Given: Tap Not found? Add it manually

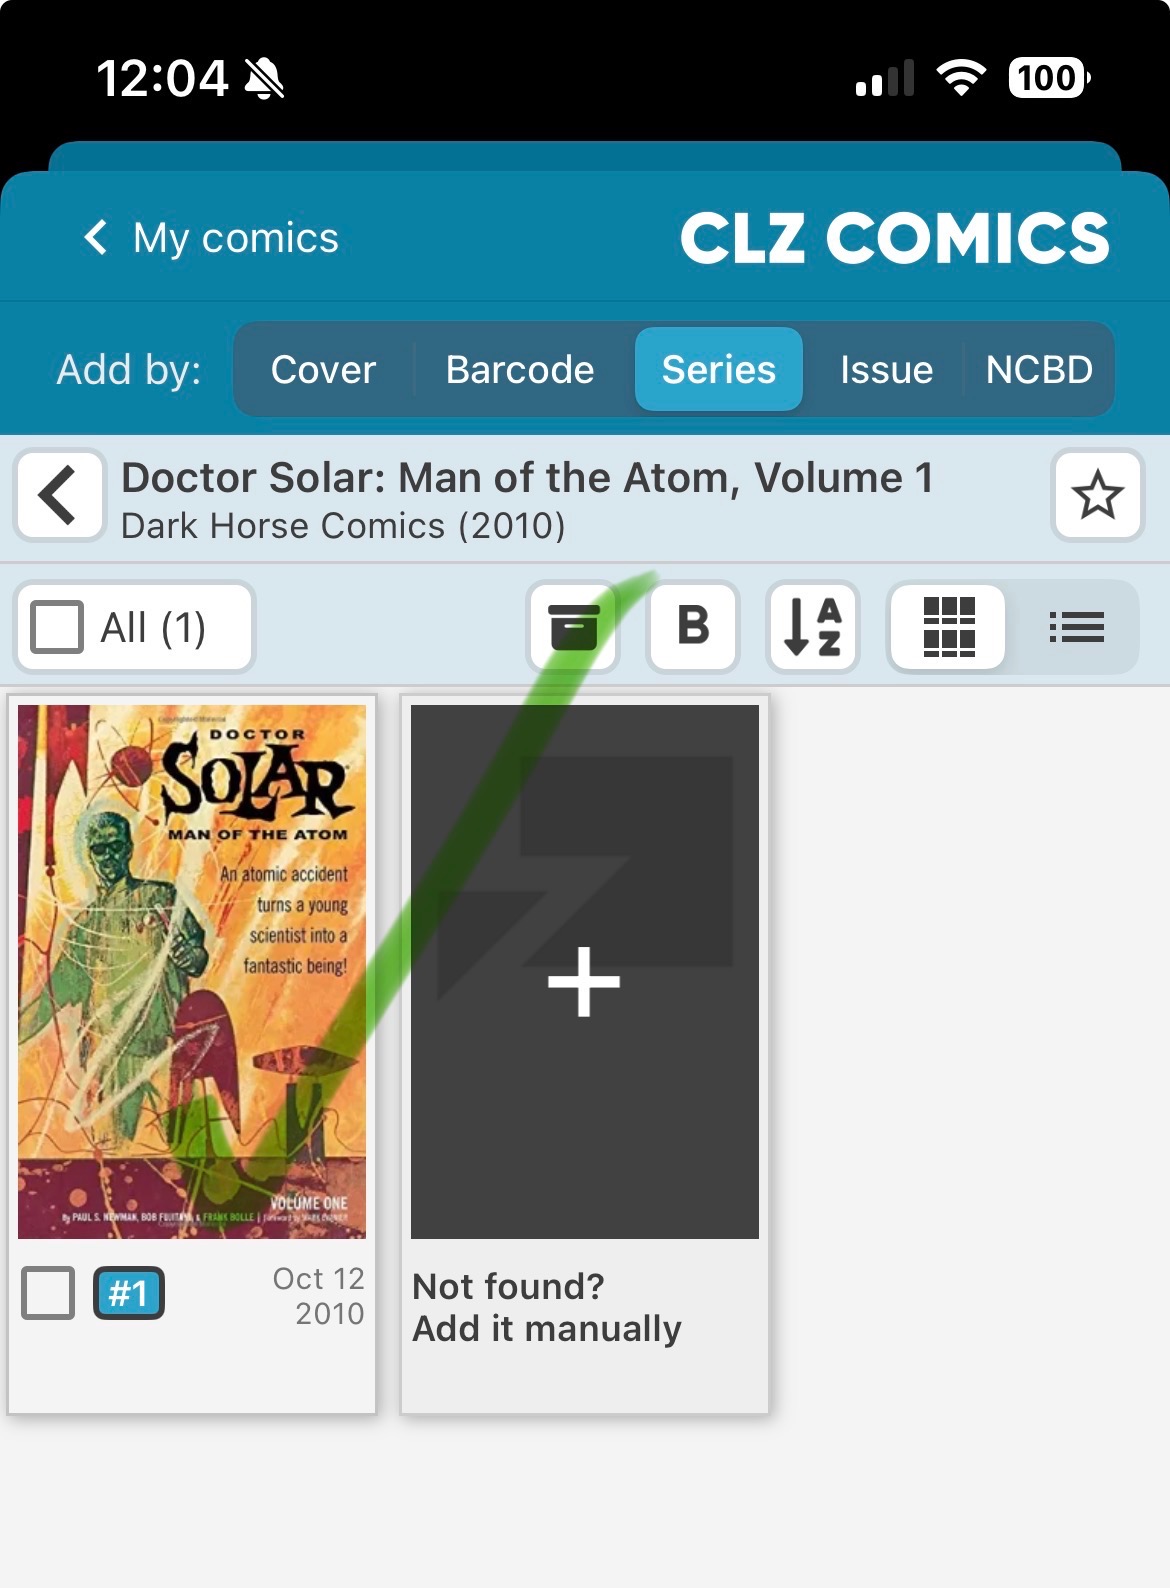Looking at the screenshot, I should point(547,1307).
